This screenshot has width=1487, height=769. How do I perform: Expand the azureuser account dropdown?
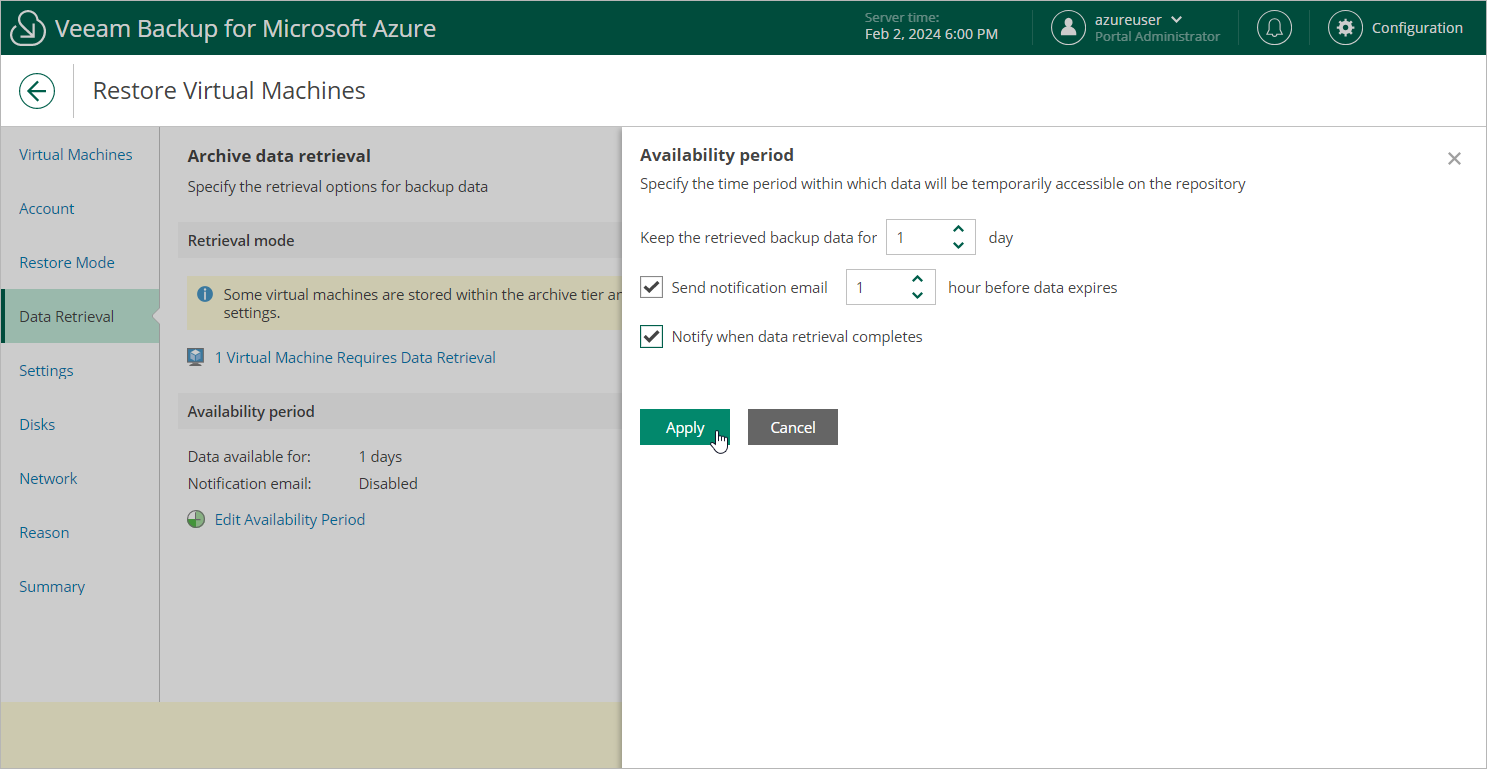tap(1176, 20)
